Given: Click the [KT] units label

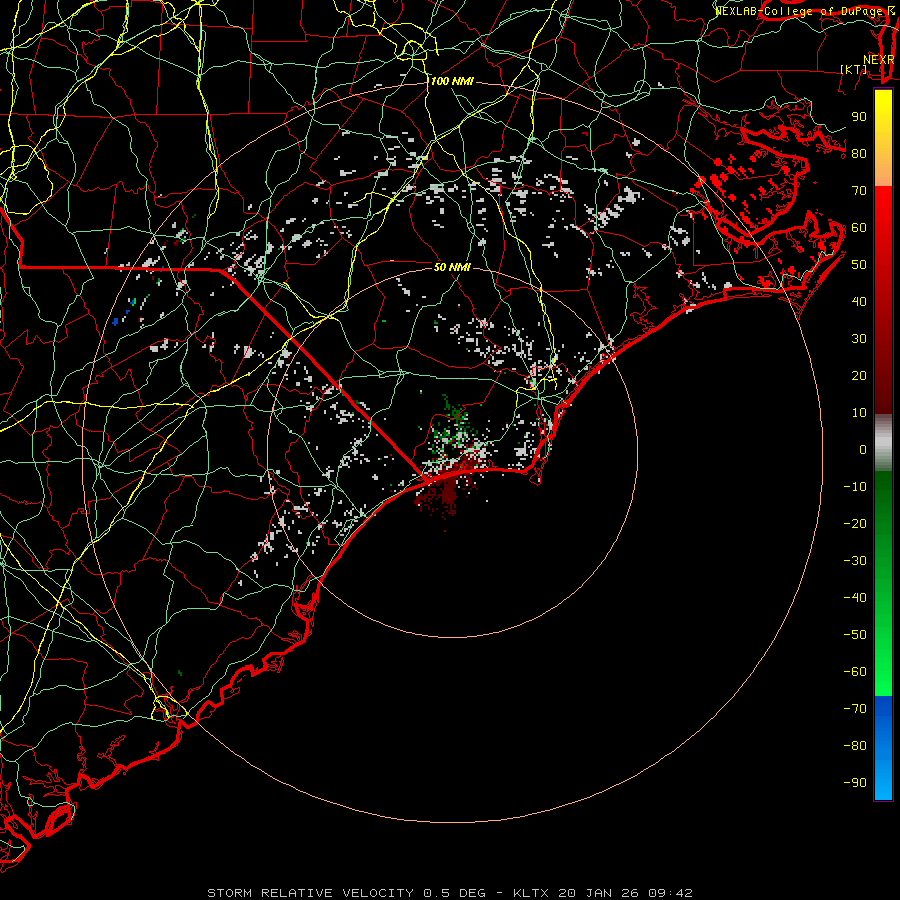Looking at the screenshot, I should pos(854,69).
